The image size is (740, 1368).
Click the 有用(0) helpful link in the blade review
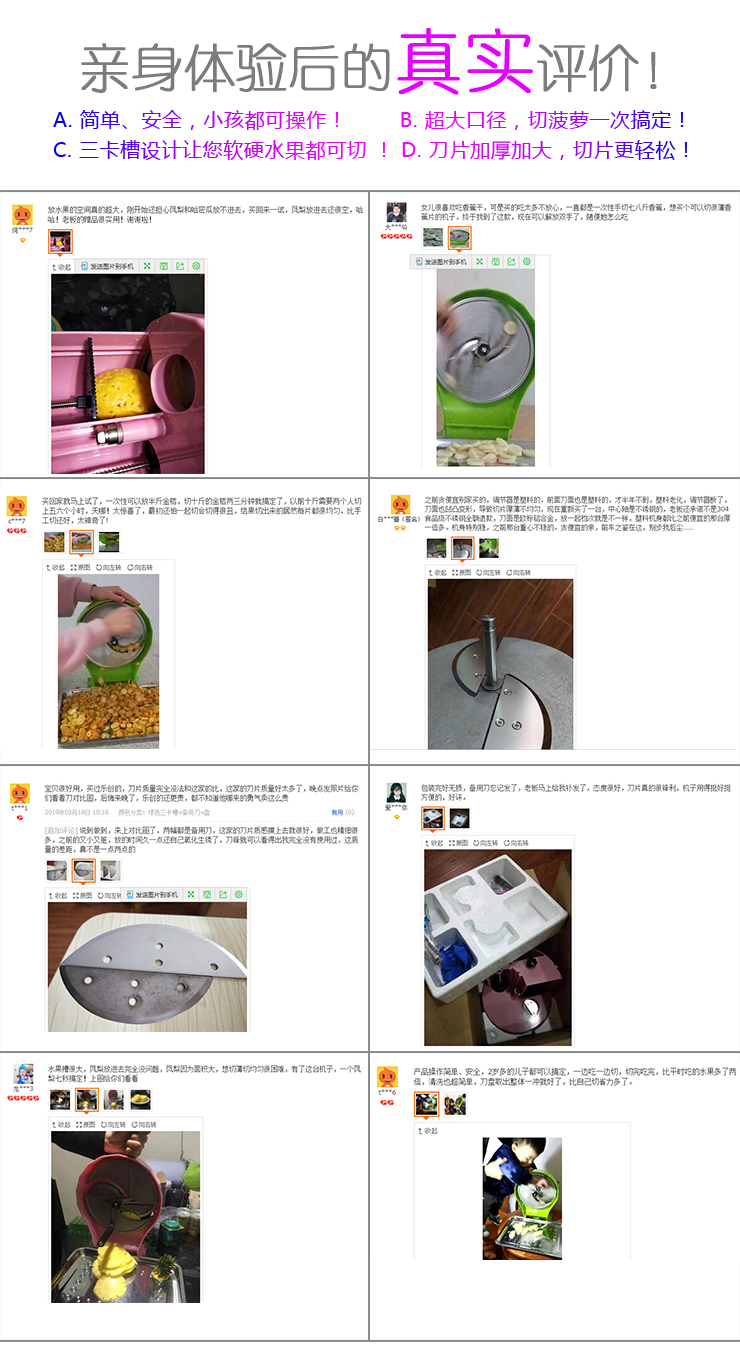pos(343,813)
